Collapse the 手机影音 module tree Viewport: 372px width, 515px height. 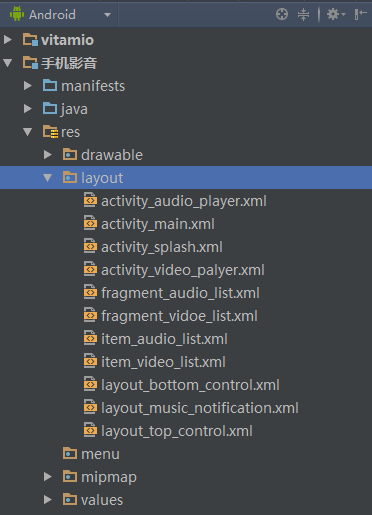(8, 63)
